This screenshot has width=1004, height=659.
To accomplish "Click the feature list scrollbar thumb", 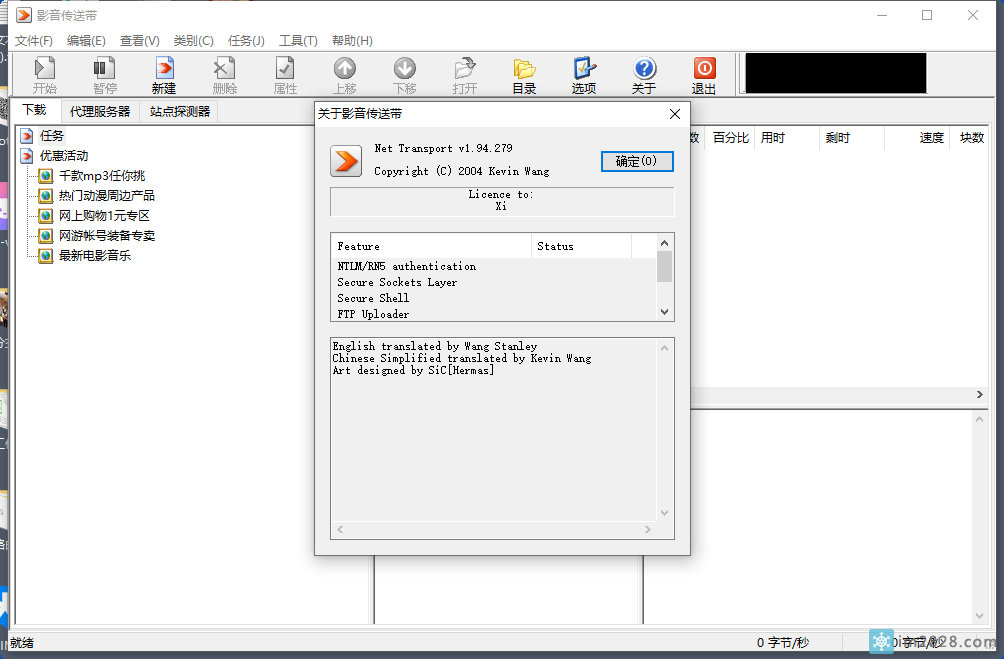I will click(665, 266).
